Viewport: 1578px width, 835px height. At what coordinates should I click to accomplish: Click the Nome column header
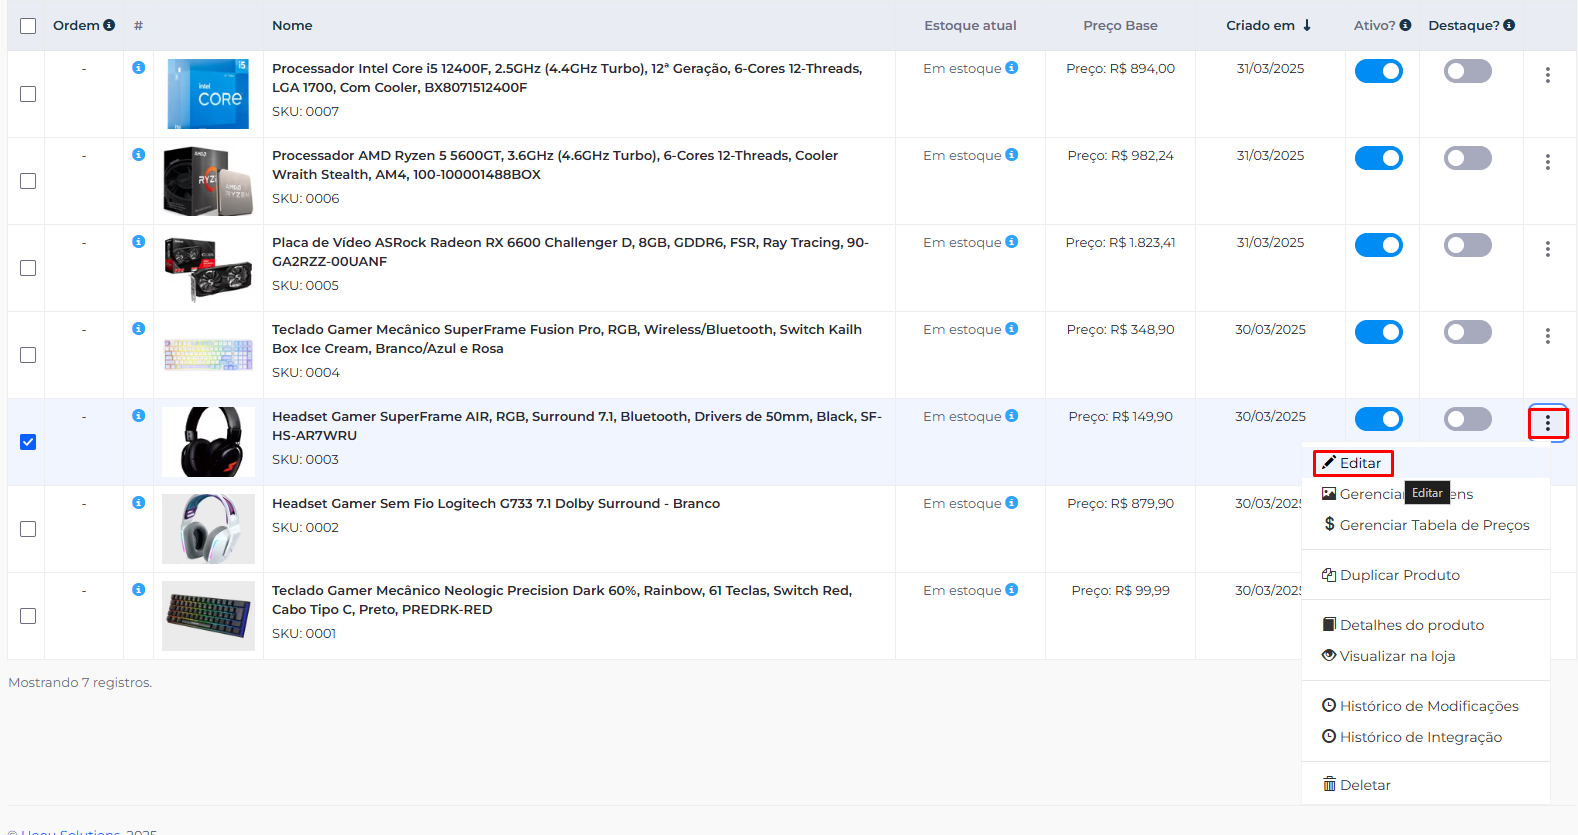pyautogui.click(x=292, y=25)
